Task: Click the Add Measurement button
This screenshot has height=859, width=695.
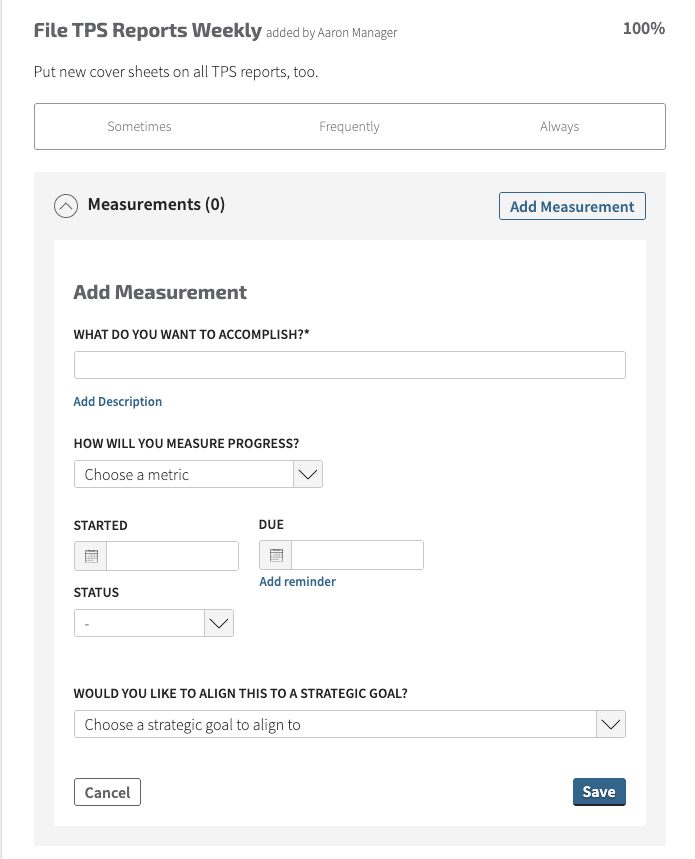Action: [572, 206]
